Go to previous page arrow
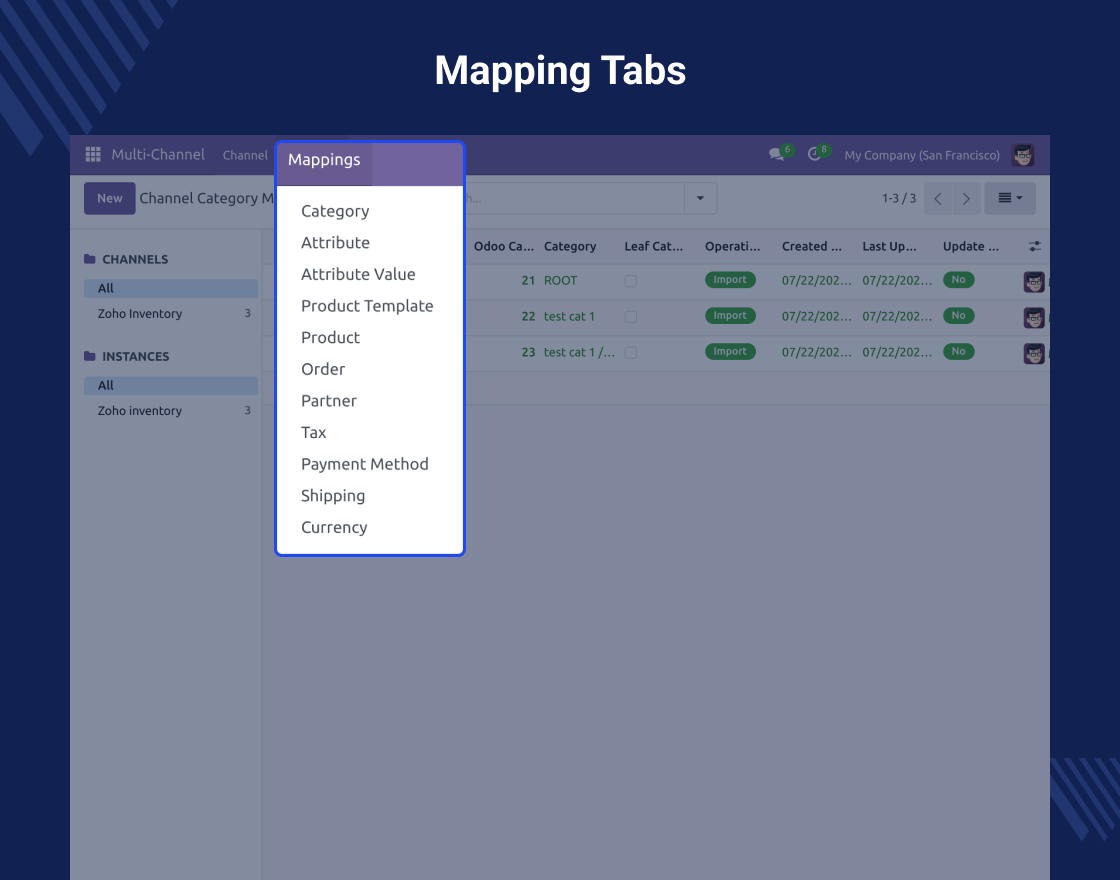This screenshot has width=1120, height=880. (x=938, y=199)
